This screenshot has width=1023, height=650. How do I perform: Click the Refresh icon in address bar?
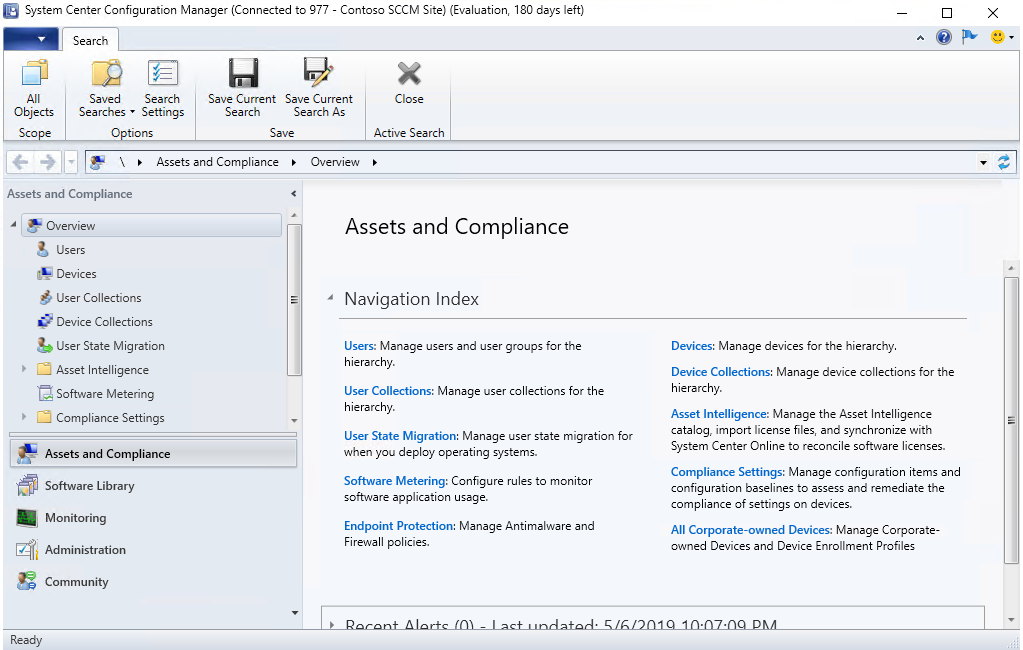(1003, 162)
